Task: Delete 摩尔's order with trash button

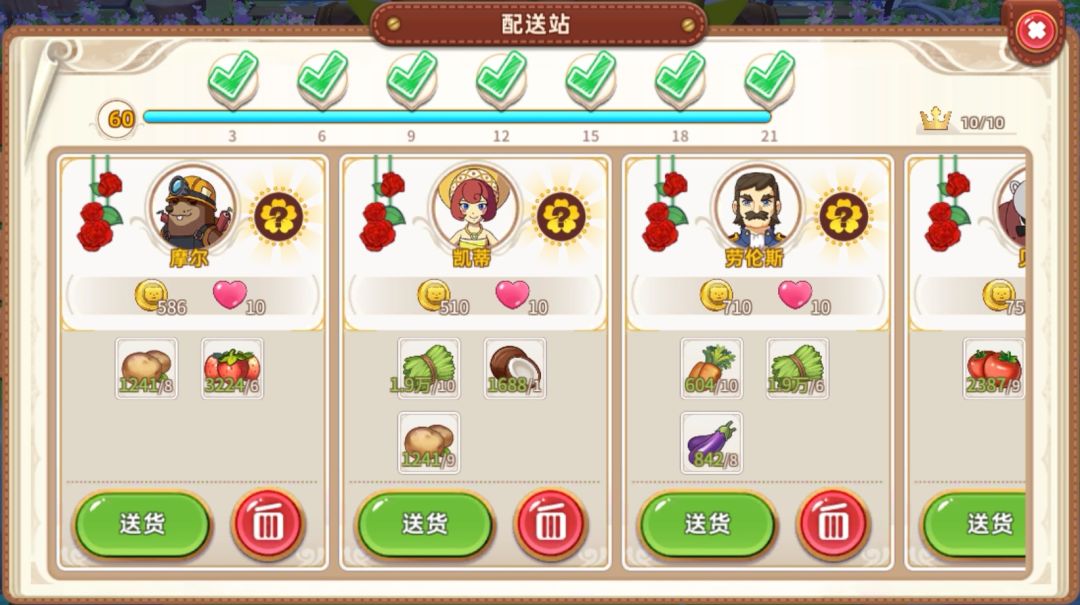Action: point(268,524)
